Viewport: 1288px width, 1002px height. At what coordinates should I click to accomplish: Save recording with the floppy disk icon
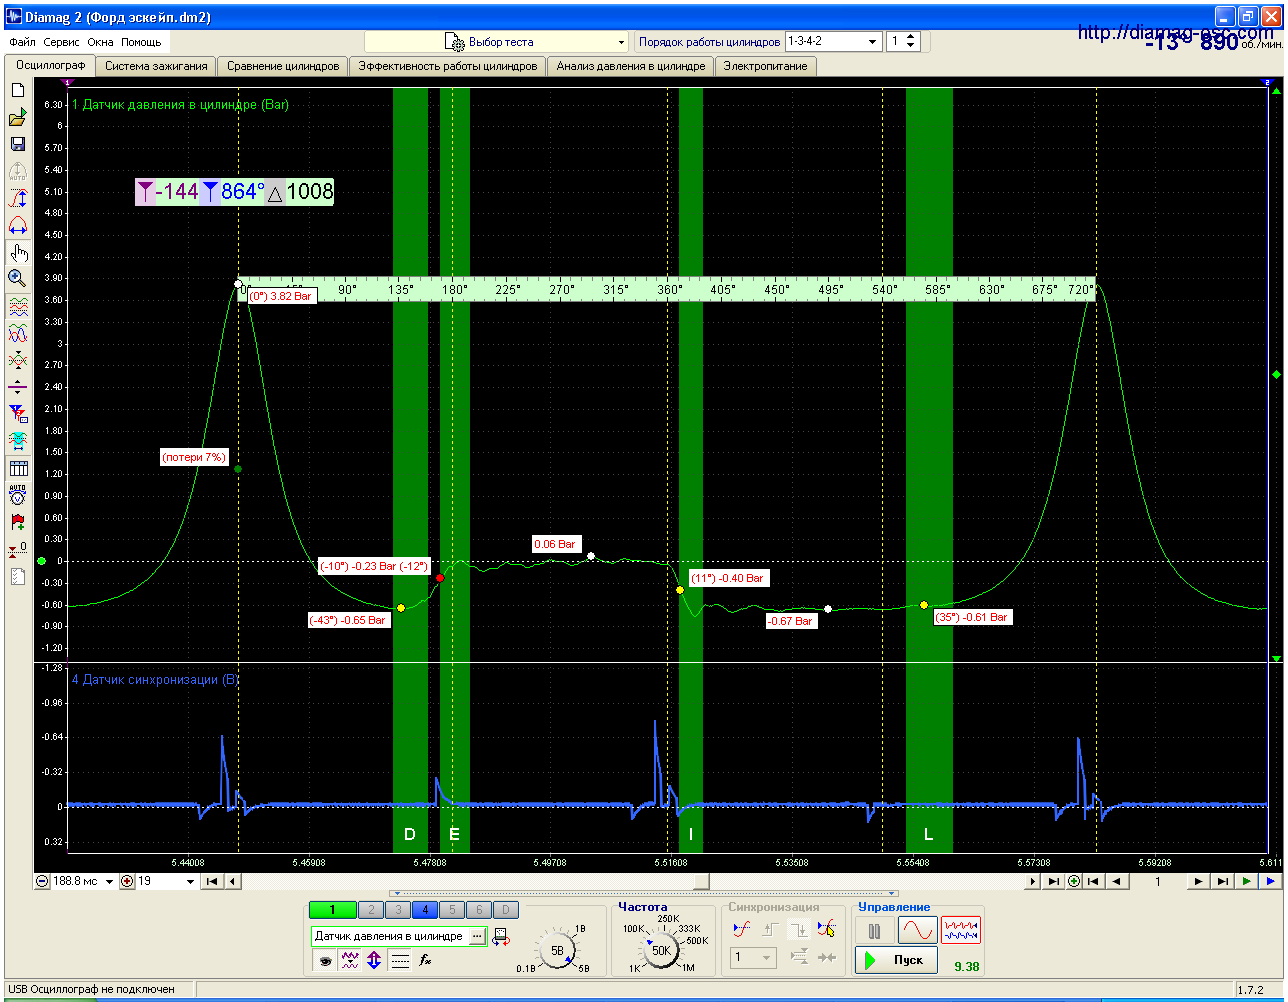(x=17, y=144)
